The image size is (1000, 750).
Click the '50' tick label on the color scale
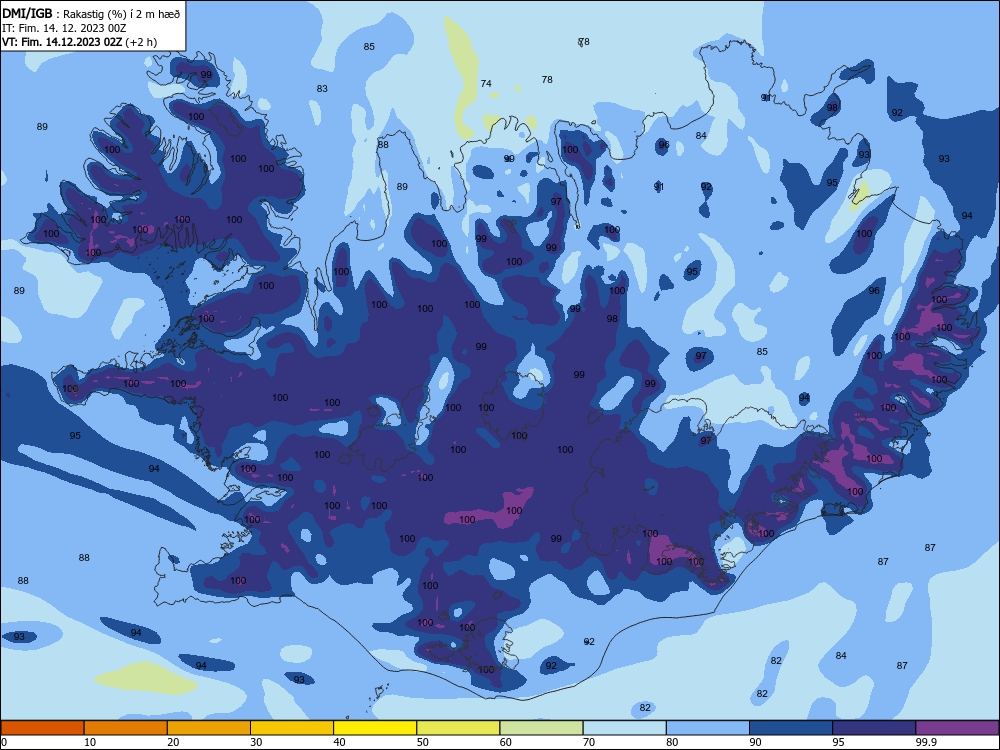point(423,742)
